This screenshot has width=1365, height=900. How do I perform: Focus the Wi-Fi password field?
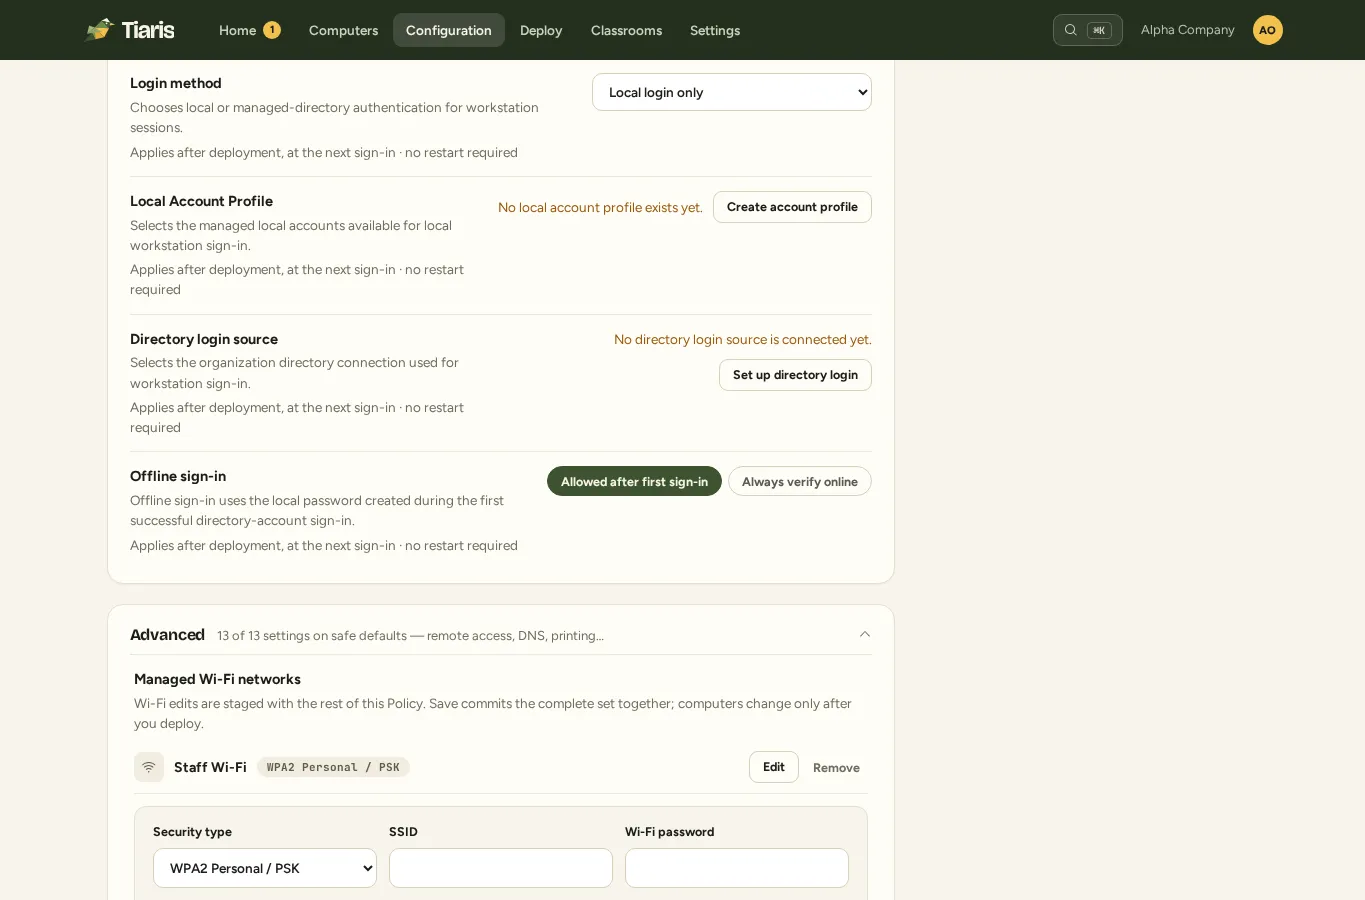(x=737, y=868)
